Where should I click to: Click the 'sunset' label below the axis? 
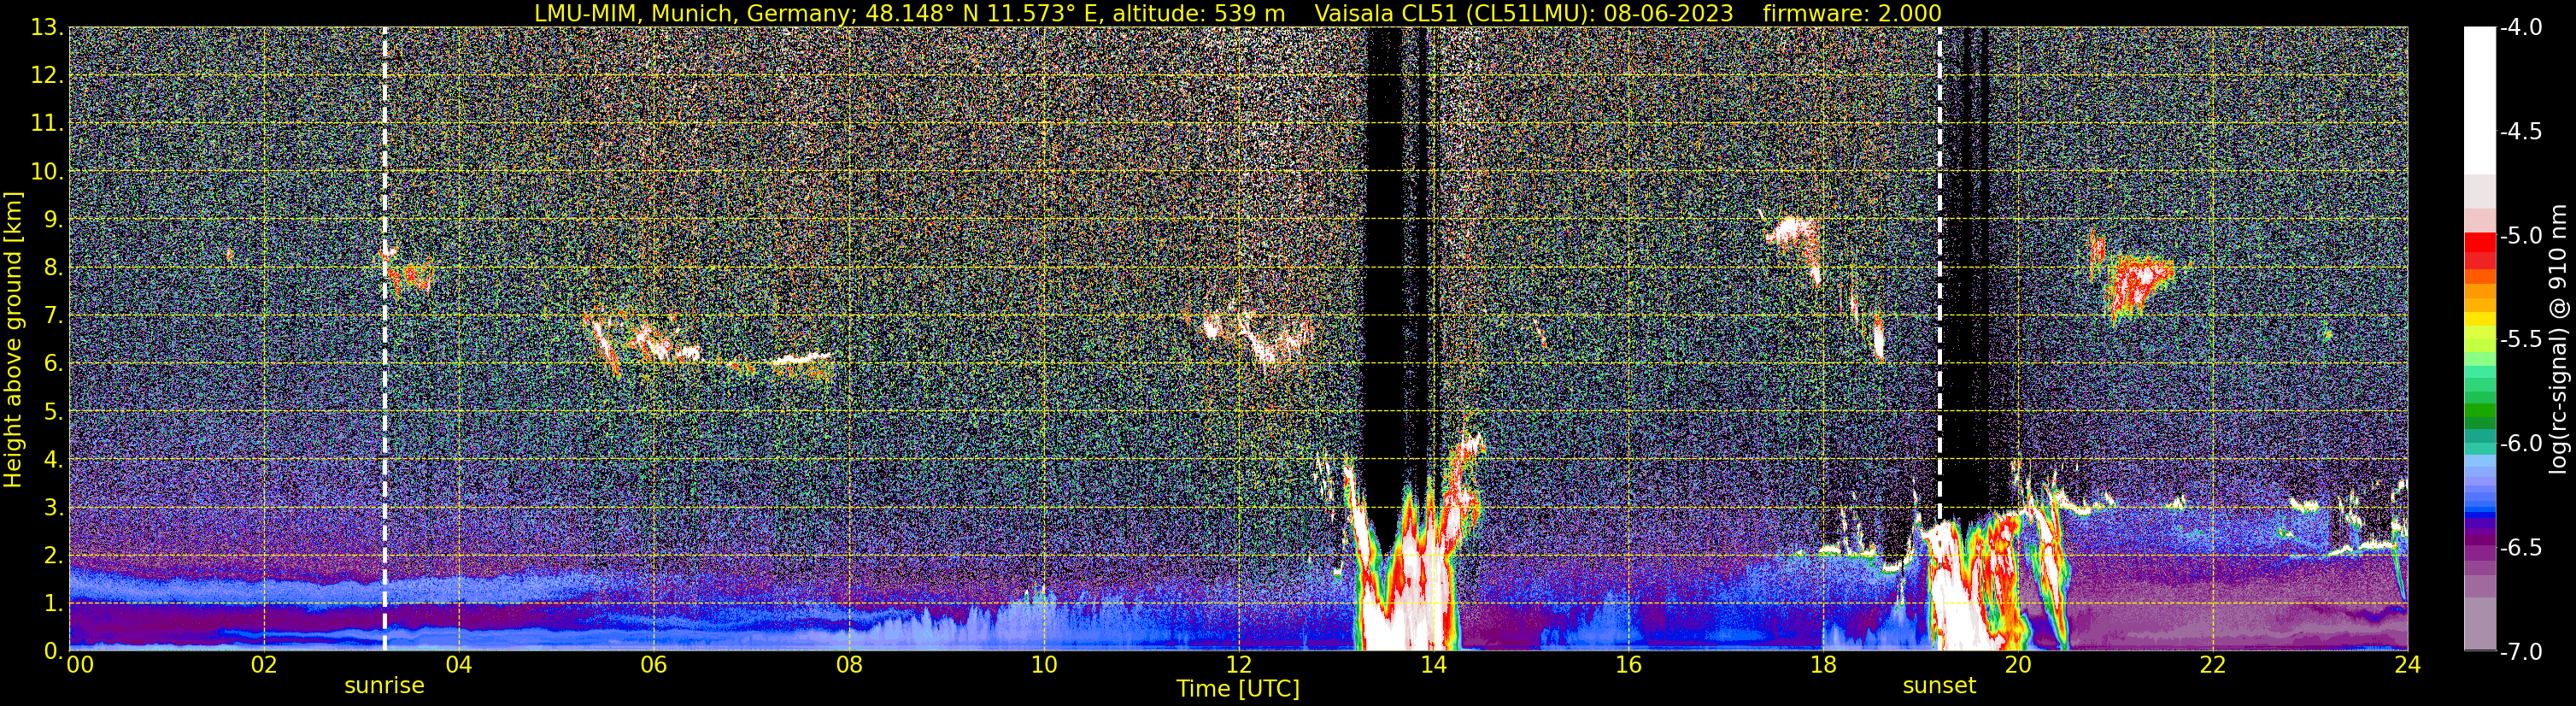pyautogui.click(x=1939, y=686)
